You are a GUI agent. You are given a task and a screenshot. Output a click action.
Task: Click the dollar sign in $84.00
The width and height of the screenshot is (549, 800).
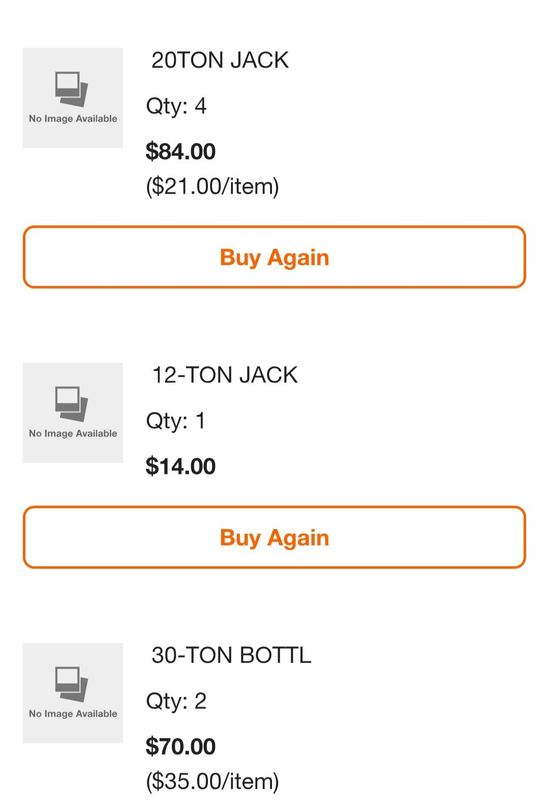pyautogui.click(x=152, y=152)
